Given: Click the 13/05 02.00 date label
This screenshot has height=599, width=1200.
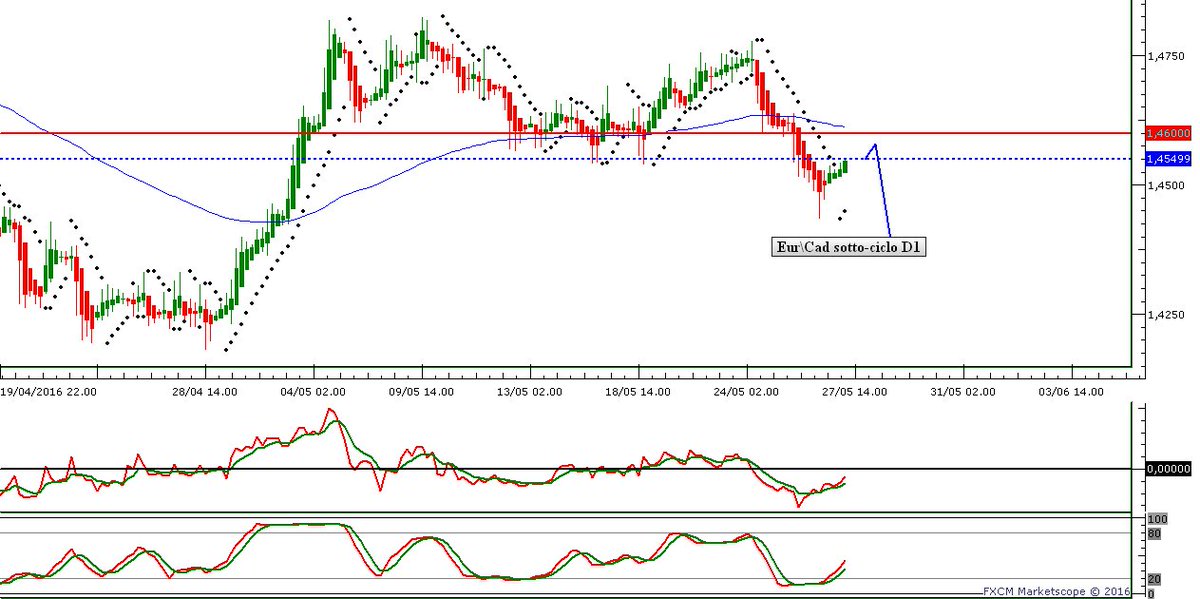Looking at the screenshot, I should click(x=531, y=392).
